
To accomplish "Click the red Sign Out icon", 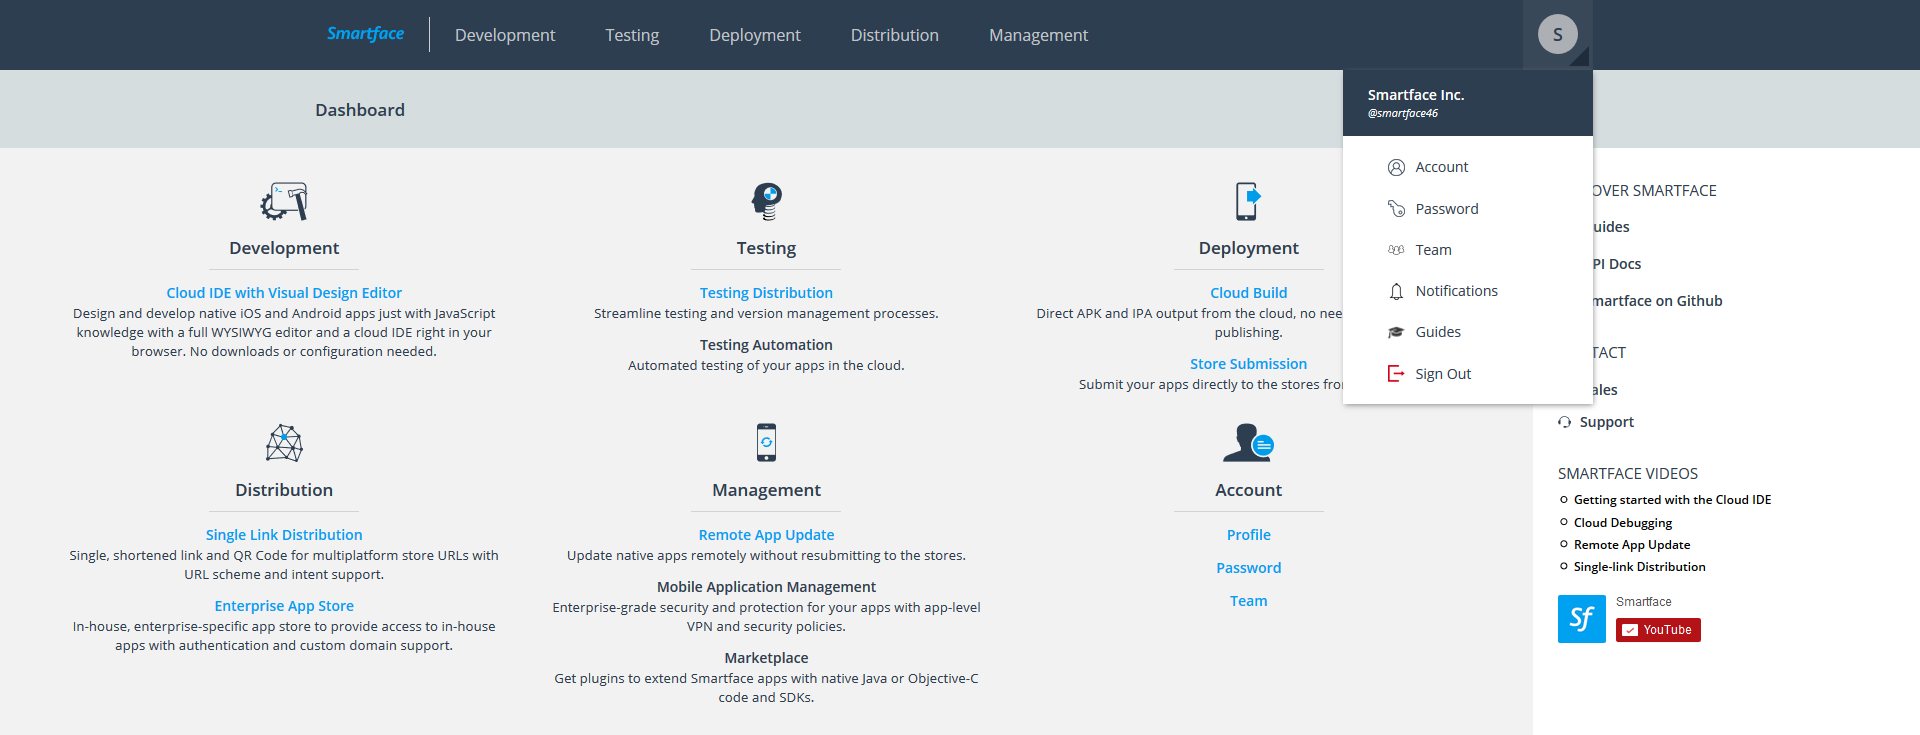I will (1396, 373).
